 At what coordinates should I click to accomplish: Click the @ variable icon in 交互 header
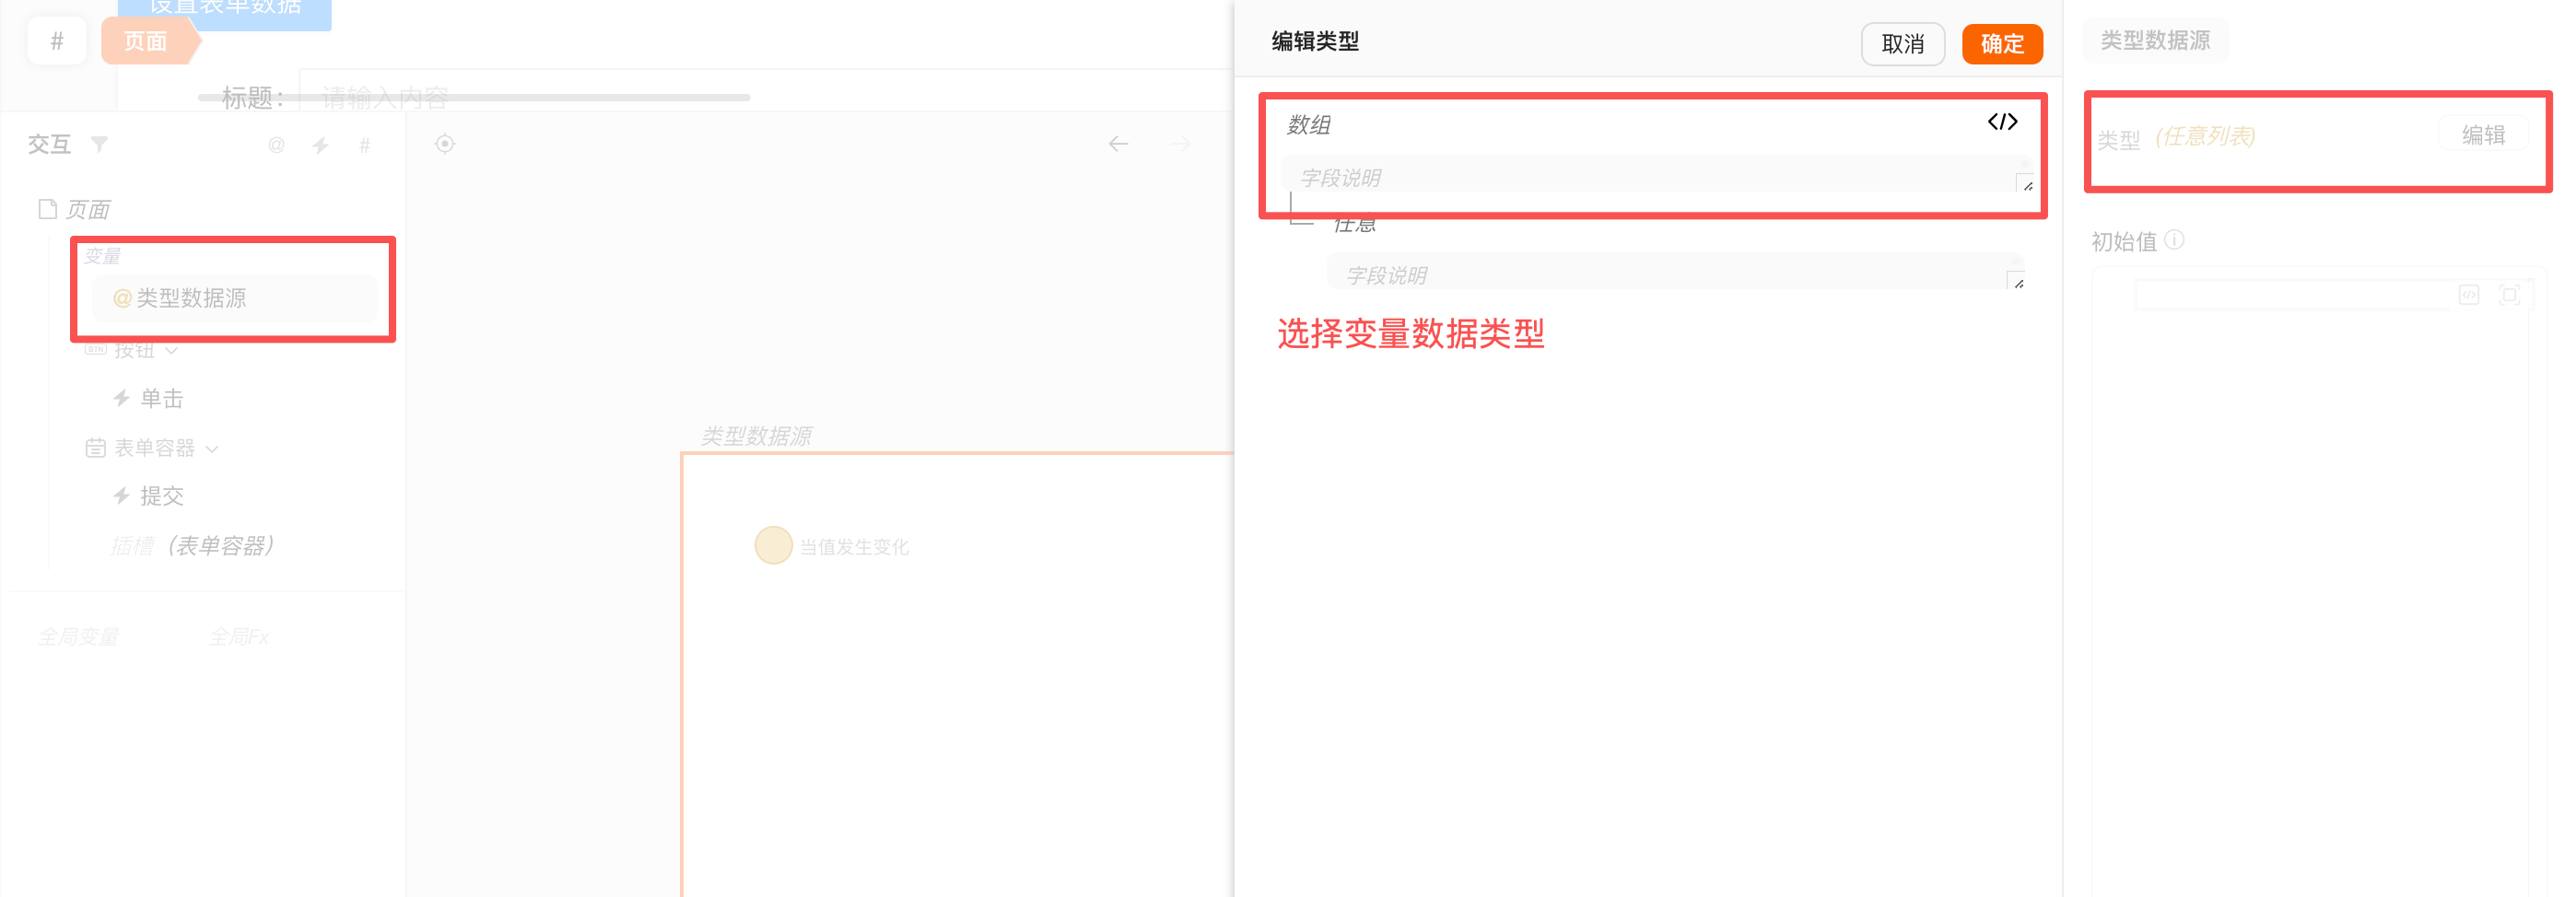pos(276,145)
